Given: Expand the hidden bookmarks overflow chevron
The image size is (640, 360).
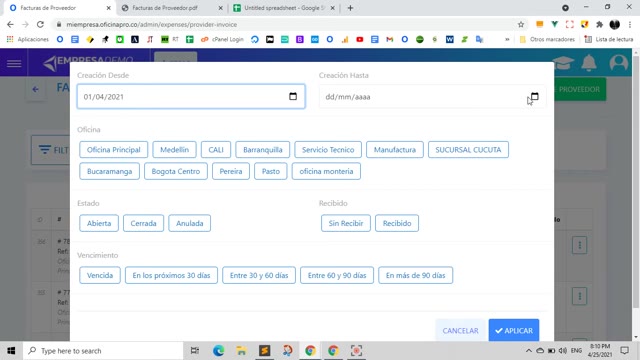Looking at the screenshot, I should coord(507,39).
